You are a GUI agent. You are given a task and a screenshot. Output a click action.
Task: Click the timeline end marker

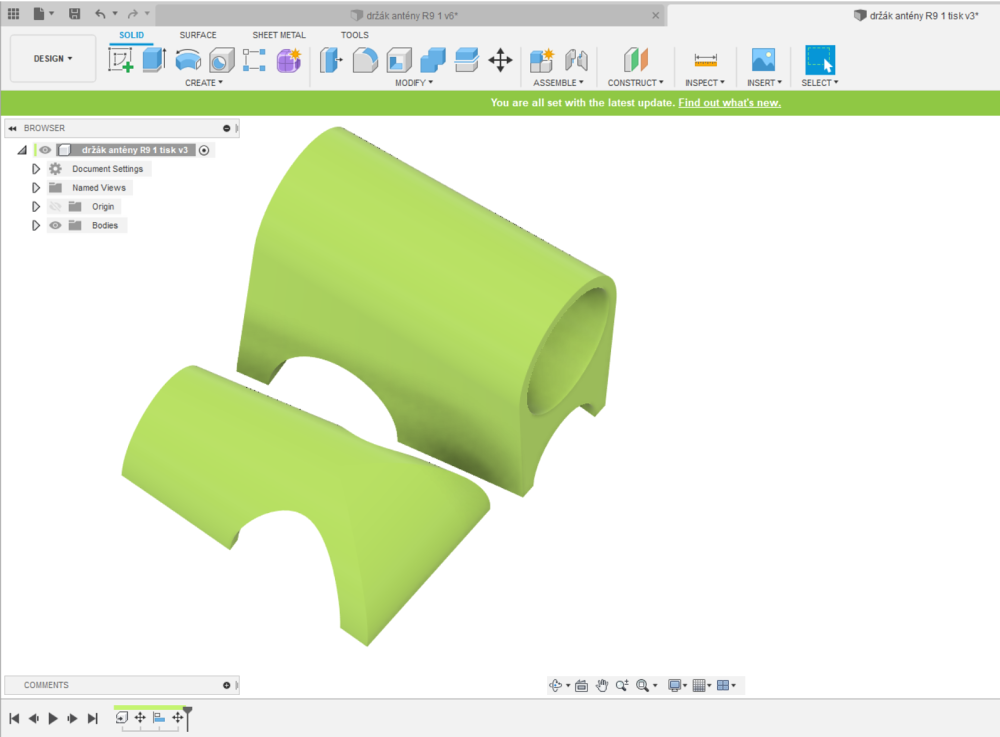tap(187, 714)
